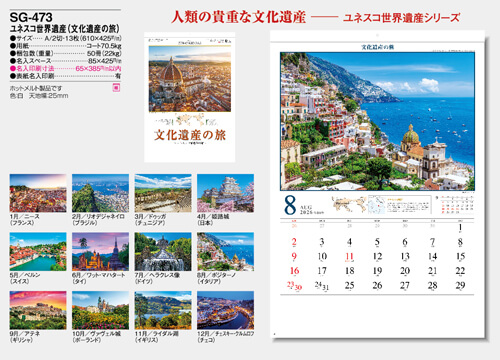The width and height of the screenshot is (500, 360).
Task: Click the small pink square icon
Action: 116,88
